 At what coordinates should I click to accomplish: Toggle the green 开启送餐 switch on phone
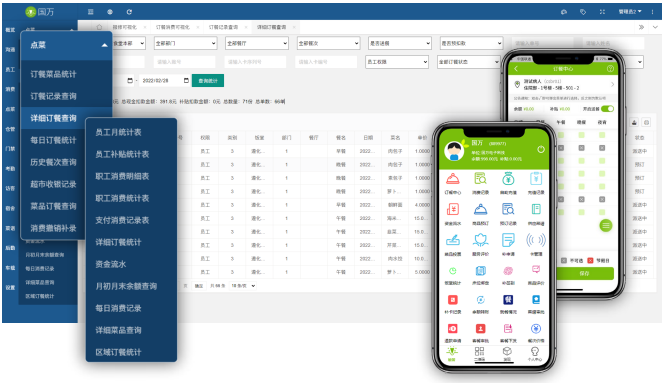[x=607, y=109]
